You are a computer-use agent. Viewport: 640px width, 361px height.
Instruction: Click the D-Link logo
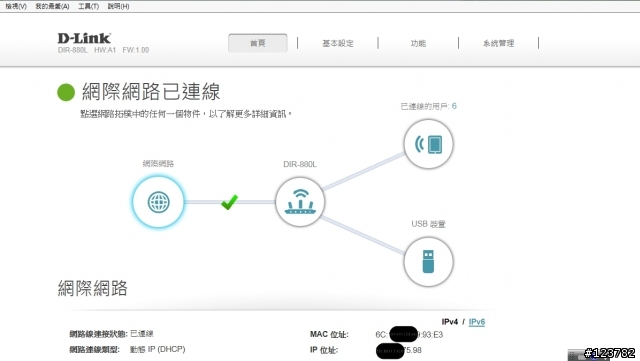(x=84, y=38)
